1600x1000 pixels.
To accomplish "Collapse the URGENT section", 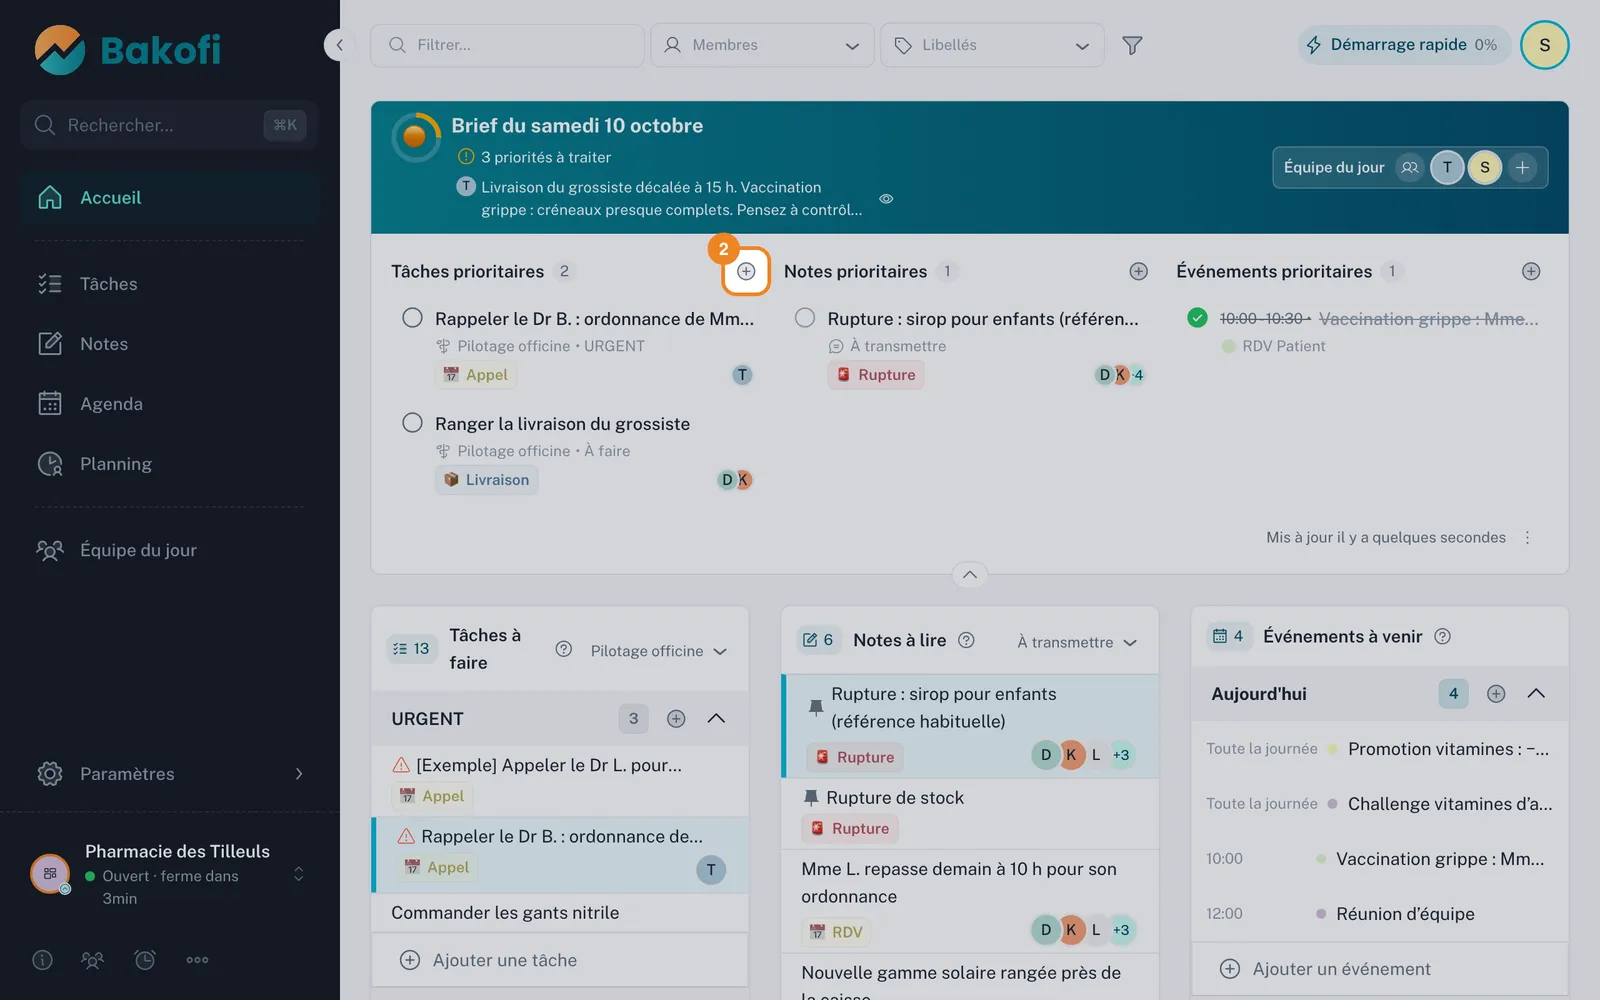I will [716, 718].
